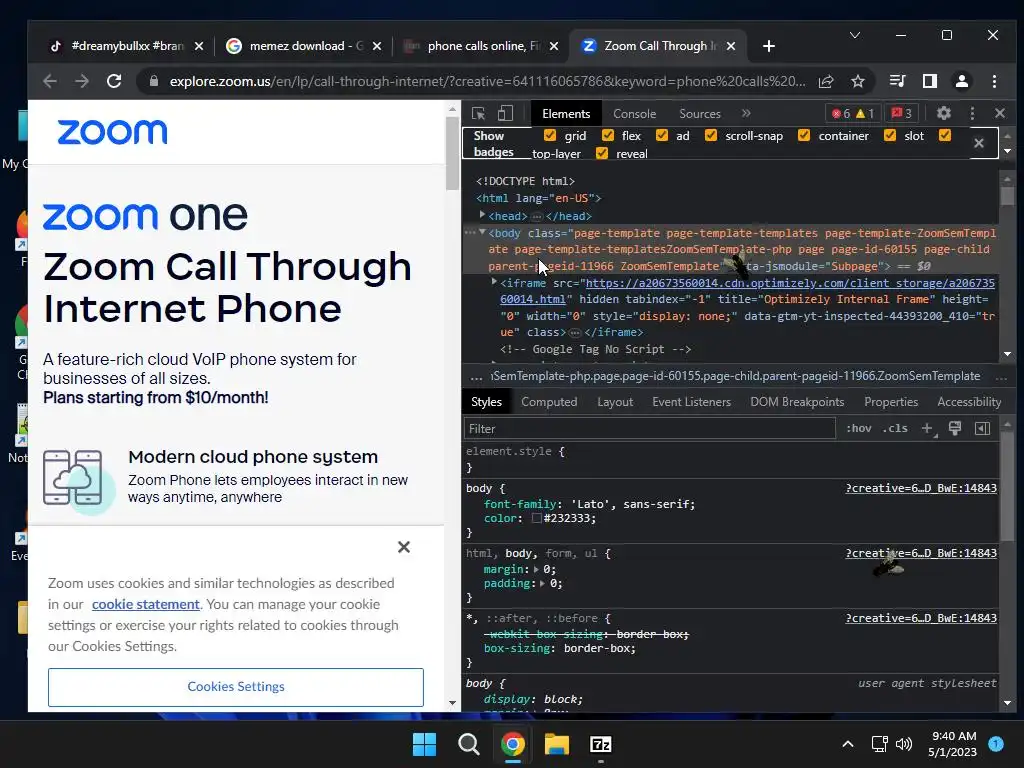Toggle the container badge checkbox
This screenshot has width=1024, height=768.
point(804,135)
